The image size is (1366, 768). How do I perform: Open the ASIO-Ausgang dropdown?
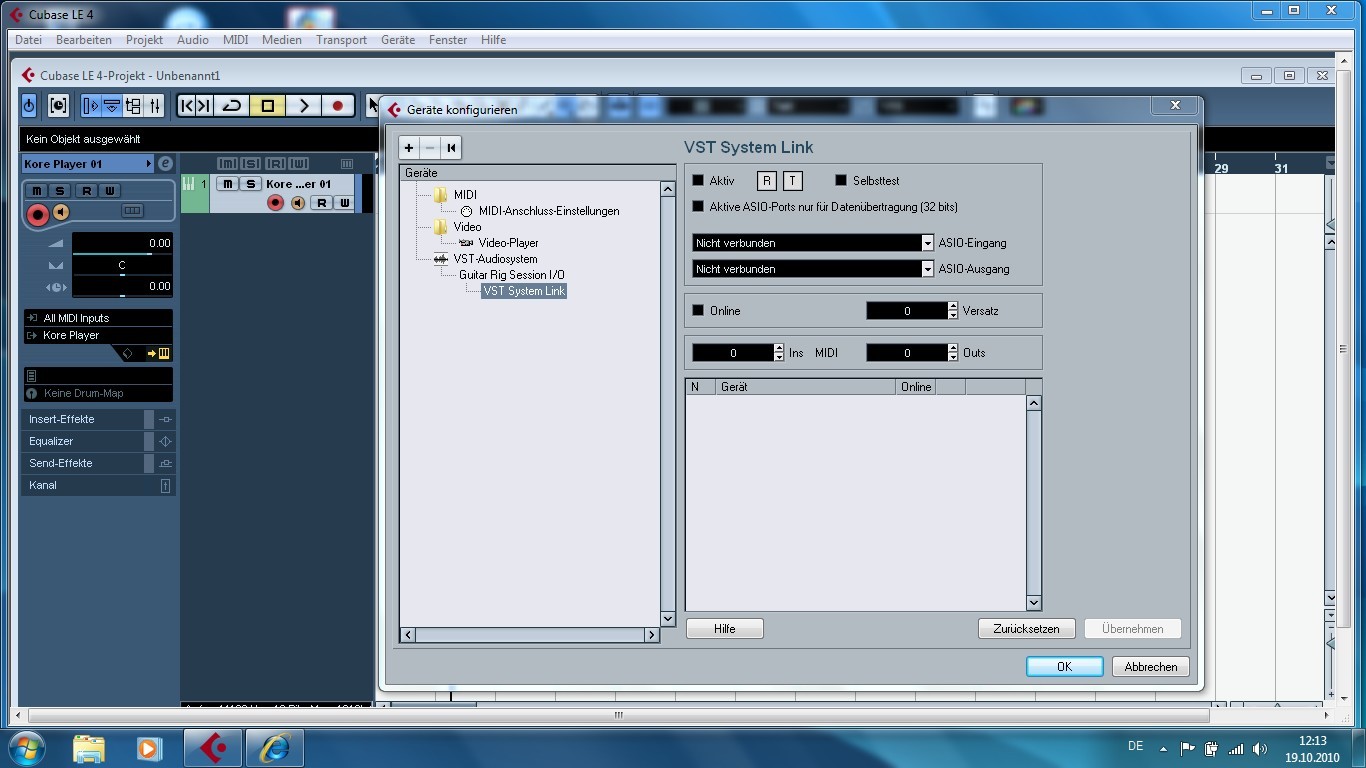coord(812,269)
